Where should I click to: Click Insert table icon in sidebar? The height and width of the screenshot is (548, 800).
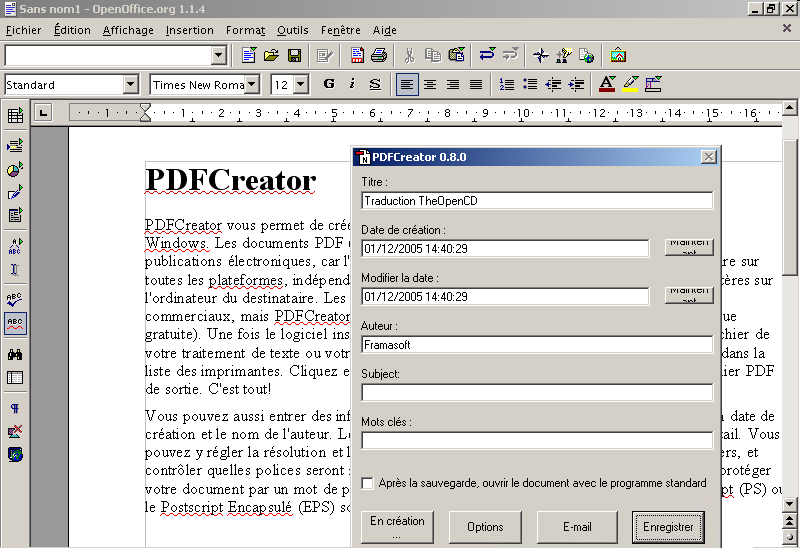[x=15, y=115]
